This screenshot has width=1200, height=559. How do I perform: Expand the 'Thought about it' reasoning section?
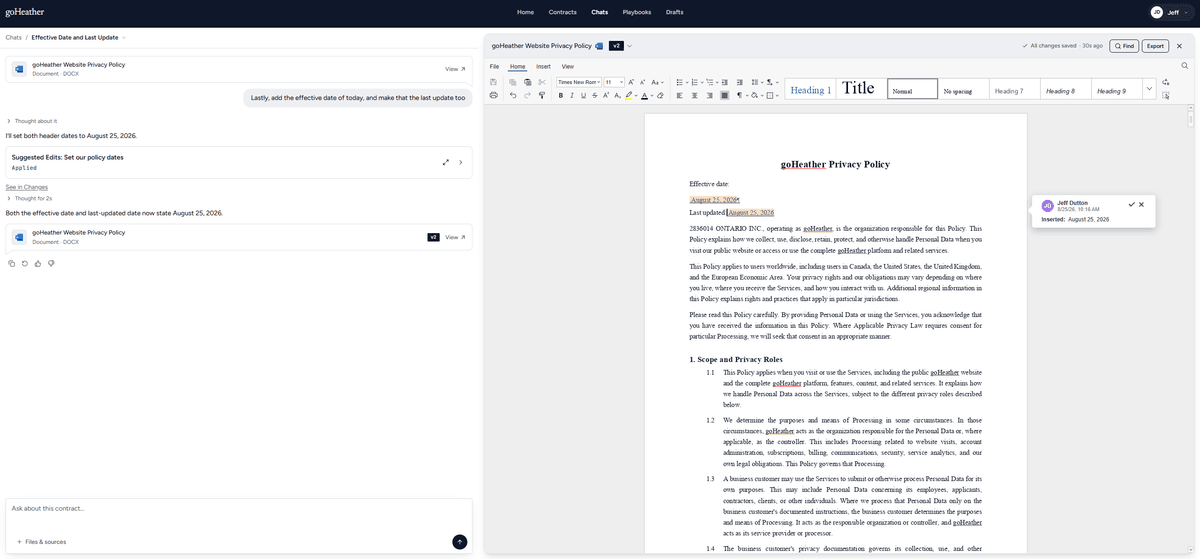[x=32, y=120]
